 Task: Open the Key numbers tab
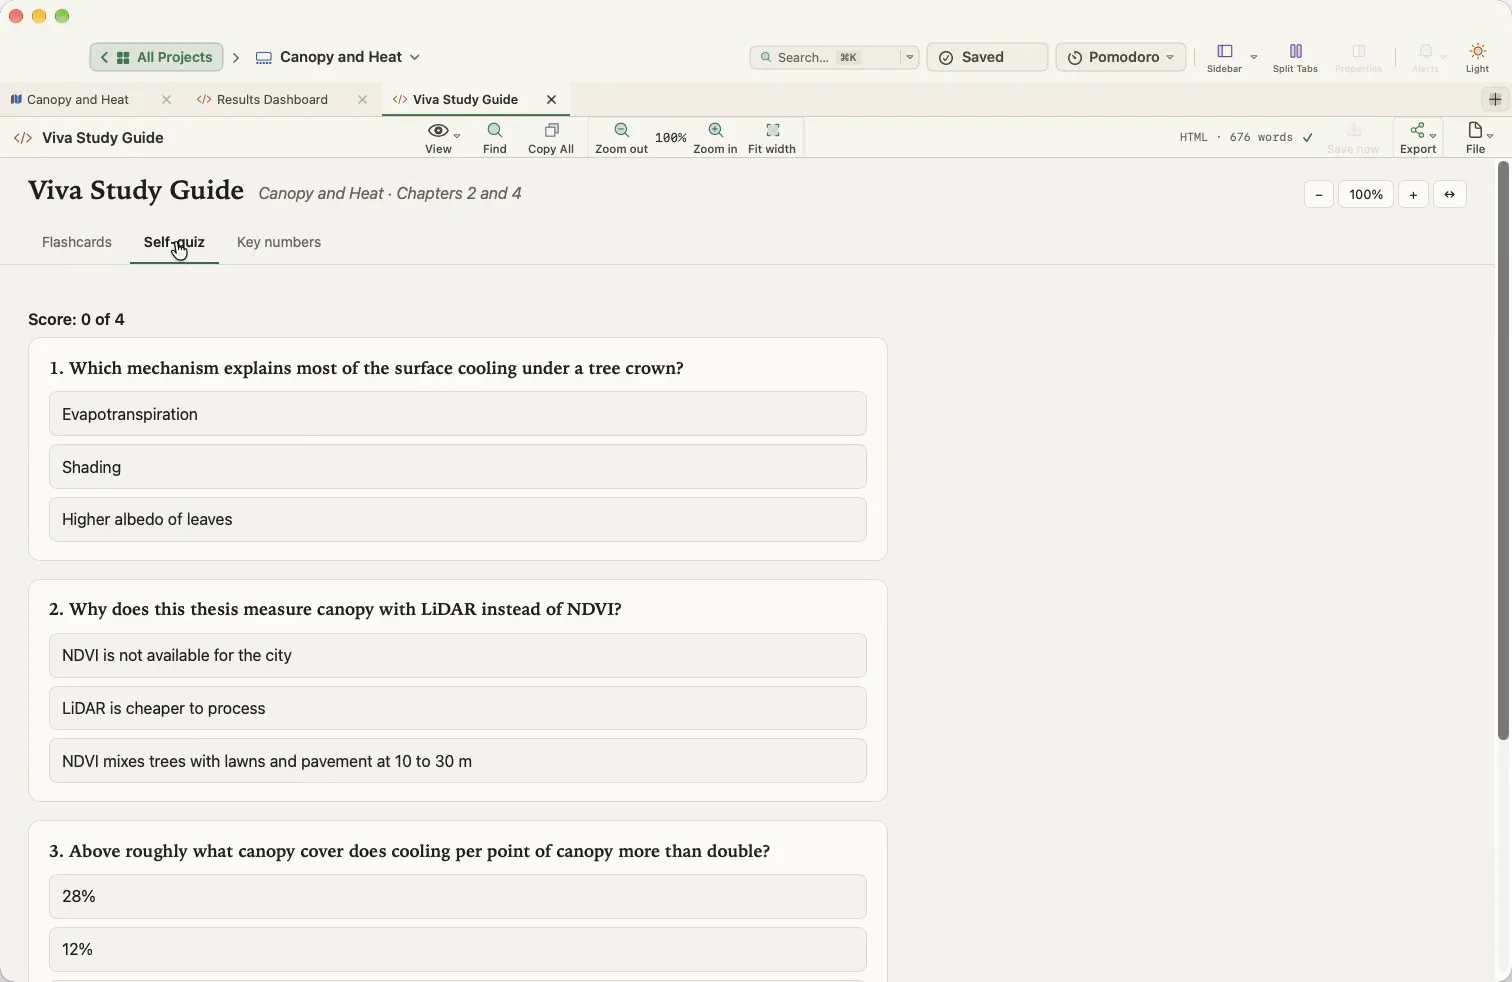279,243
